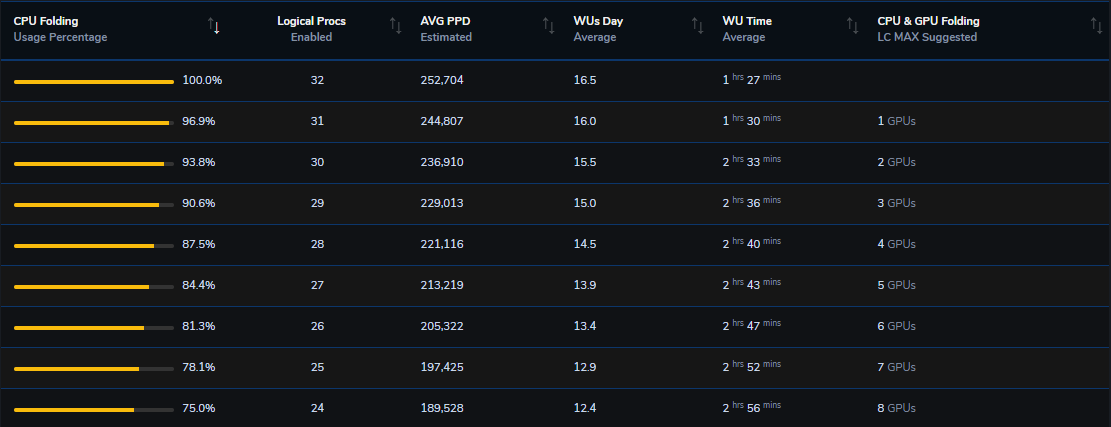Click the Logical Procs Enabled header
Image resolution: width=1111 pixels, height=427 pixels.
[x=311, y=29]
